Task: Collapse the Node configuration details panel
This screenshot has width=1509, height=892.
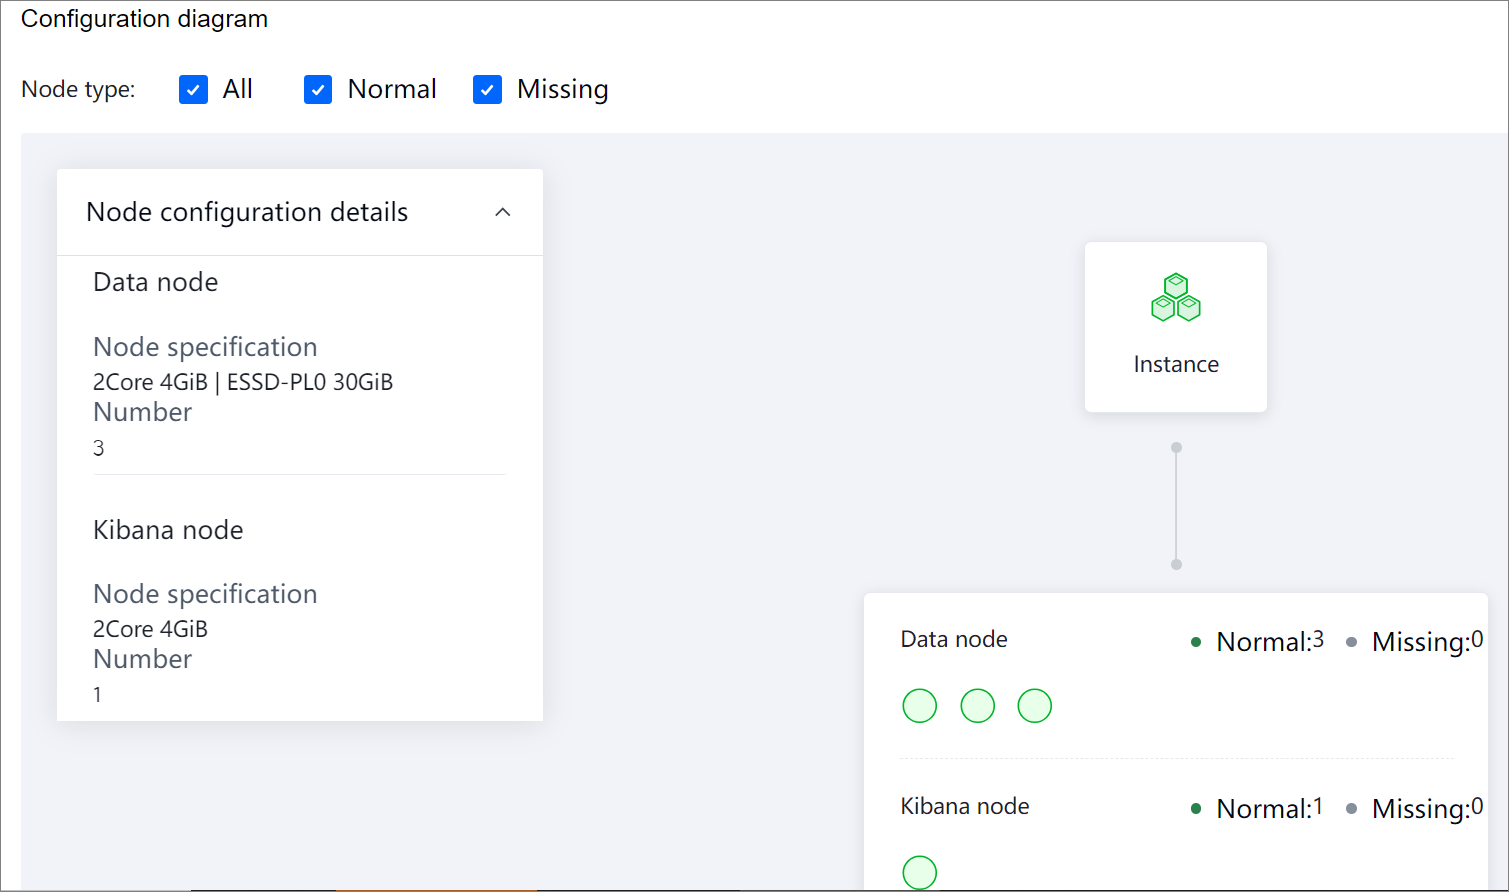Action: coord(503,212)
